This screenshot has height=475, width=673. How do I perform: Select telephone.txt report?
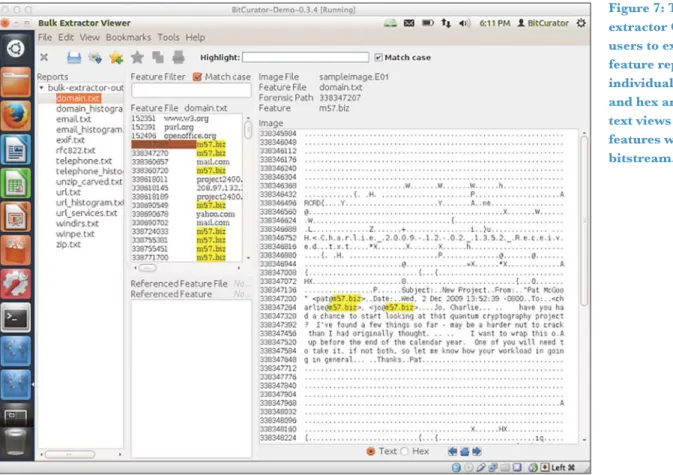point(84,161)
